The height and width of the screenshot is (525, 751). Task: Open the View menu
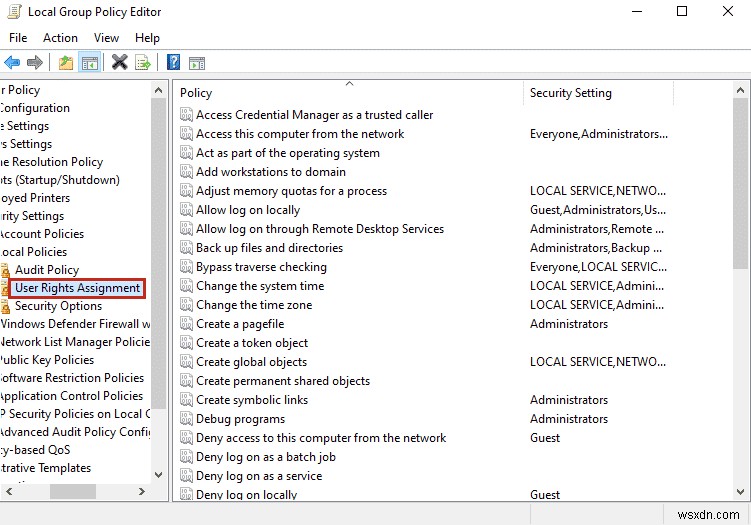[106, 38]
